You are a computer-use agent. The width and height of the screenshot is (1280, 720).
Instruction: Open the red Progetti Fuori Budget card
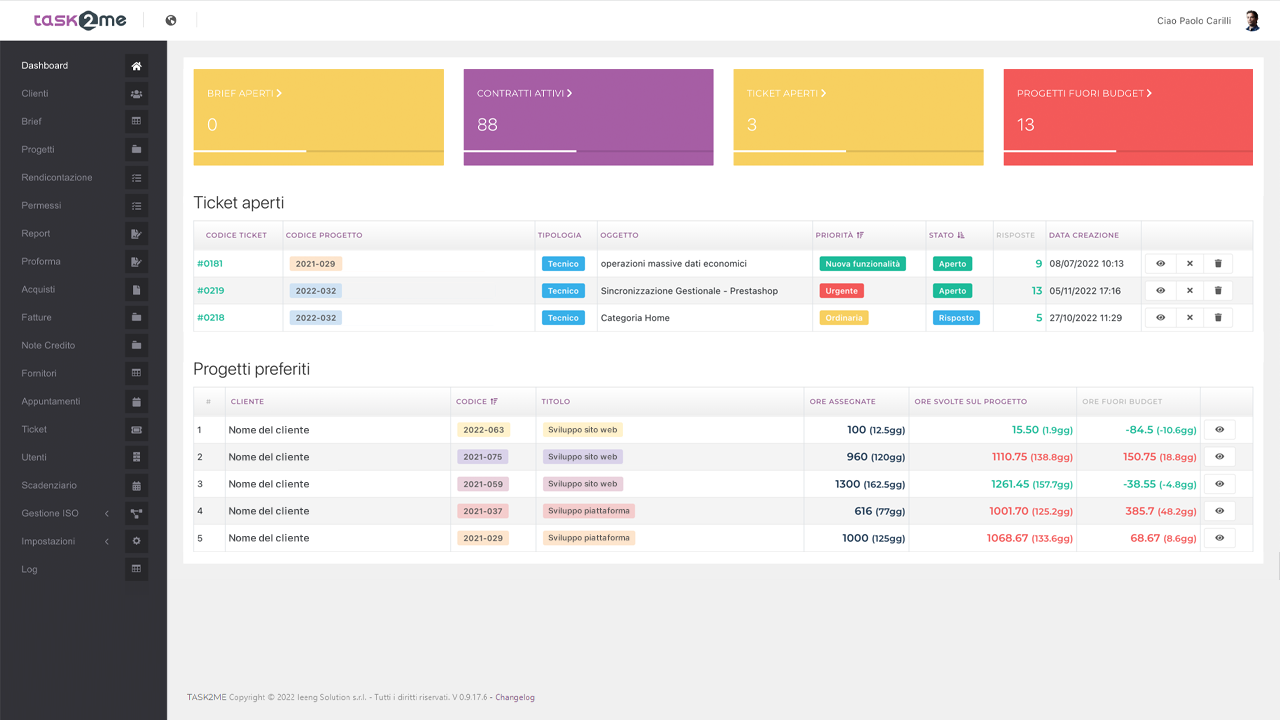1128,117
